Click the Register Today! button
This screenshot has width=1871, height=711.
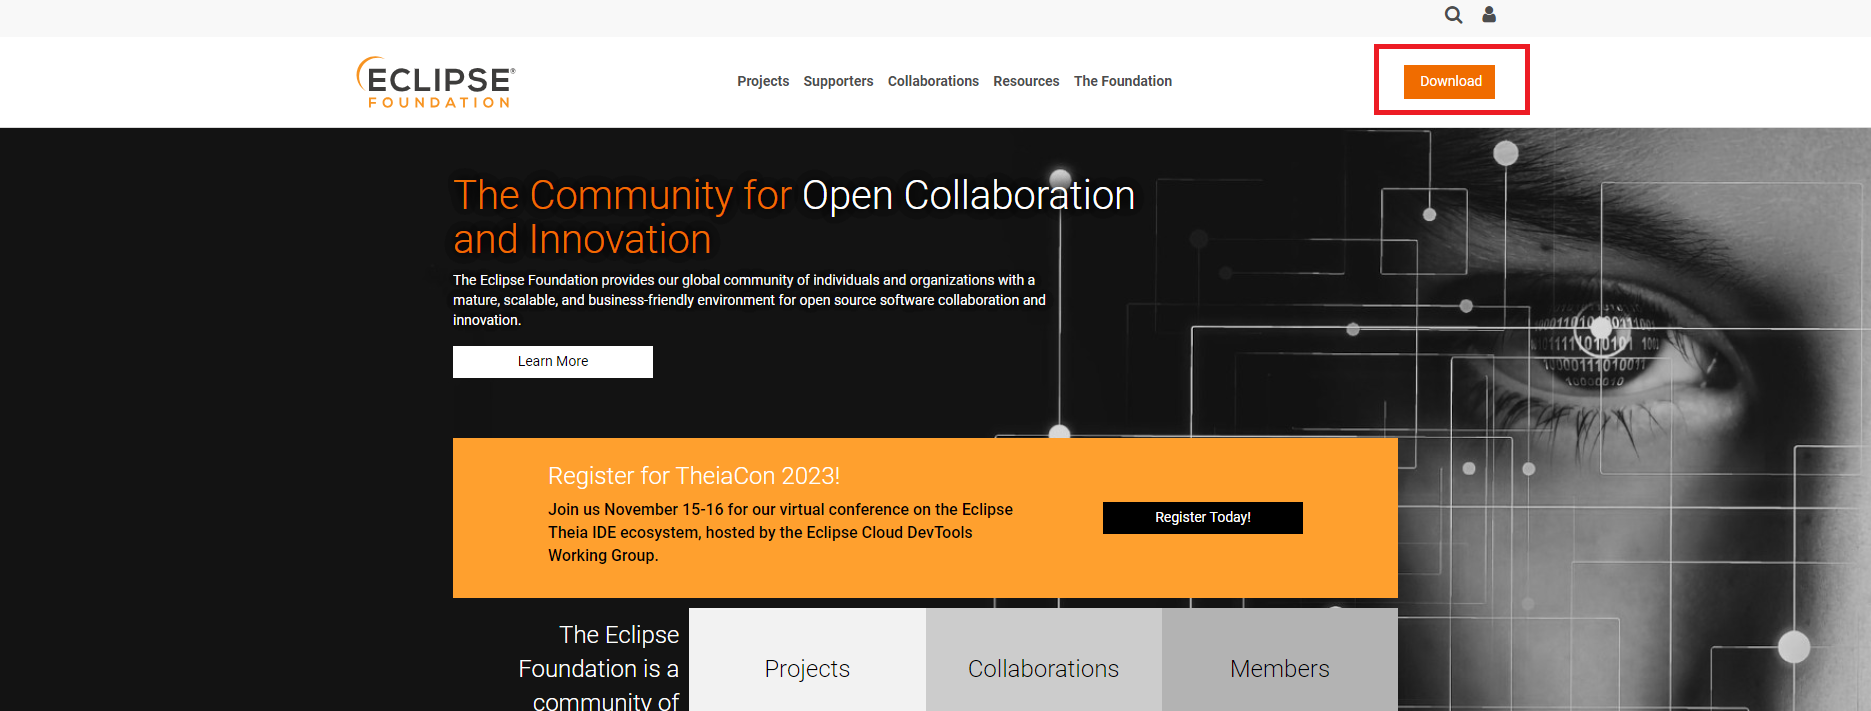click(x=1203, y=518)
